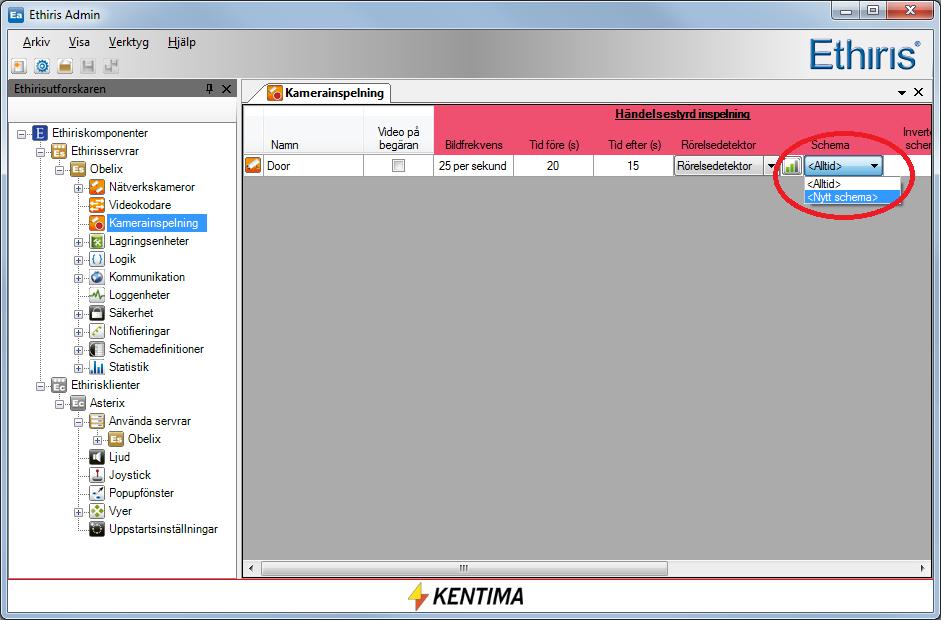
Task: Click the scrollbar left arrow
Action: [251, 568]
